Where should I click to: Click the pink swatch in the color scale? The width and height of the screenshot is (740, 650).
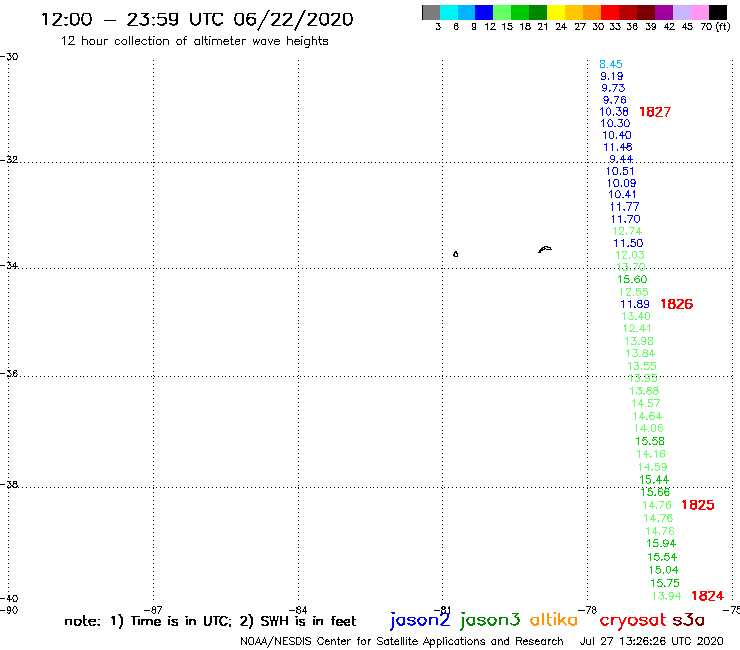[700, 12]
